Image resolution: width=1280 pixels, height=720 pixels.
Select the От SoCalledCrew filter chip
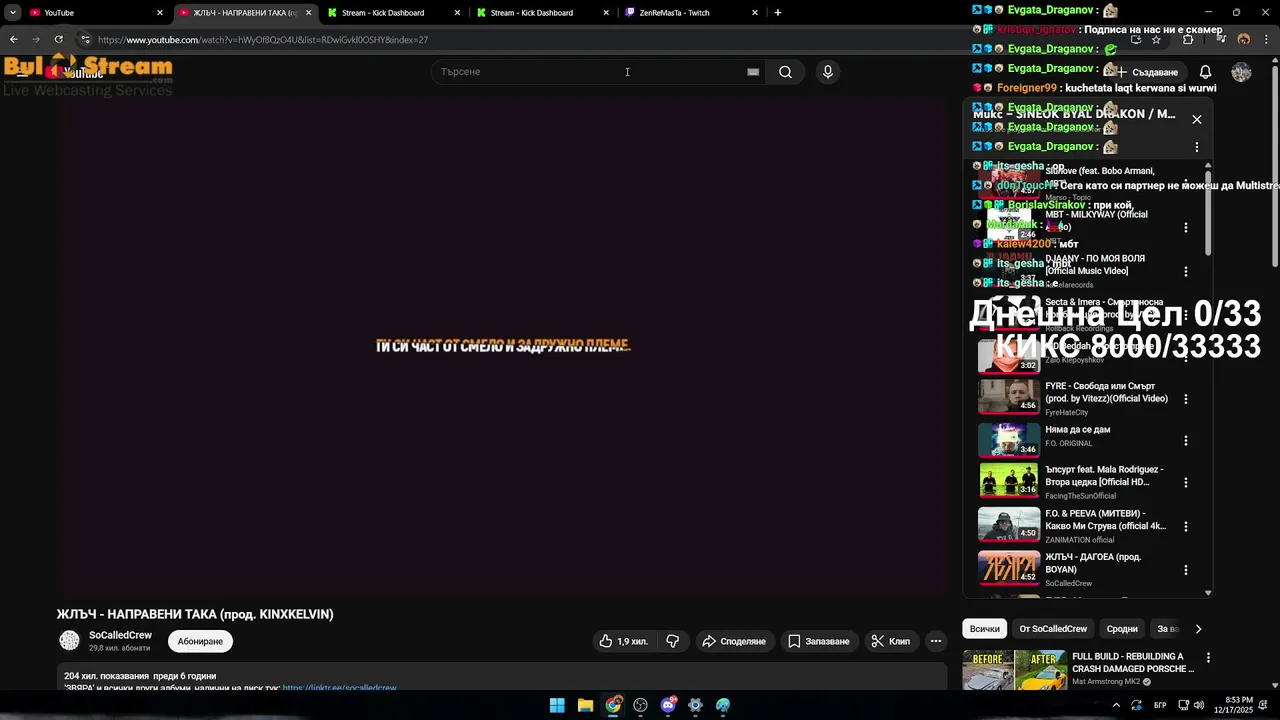coord(1053,629)
